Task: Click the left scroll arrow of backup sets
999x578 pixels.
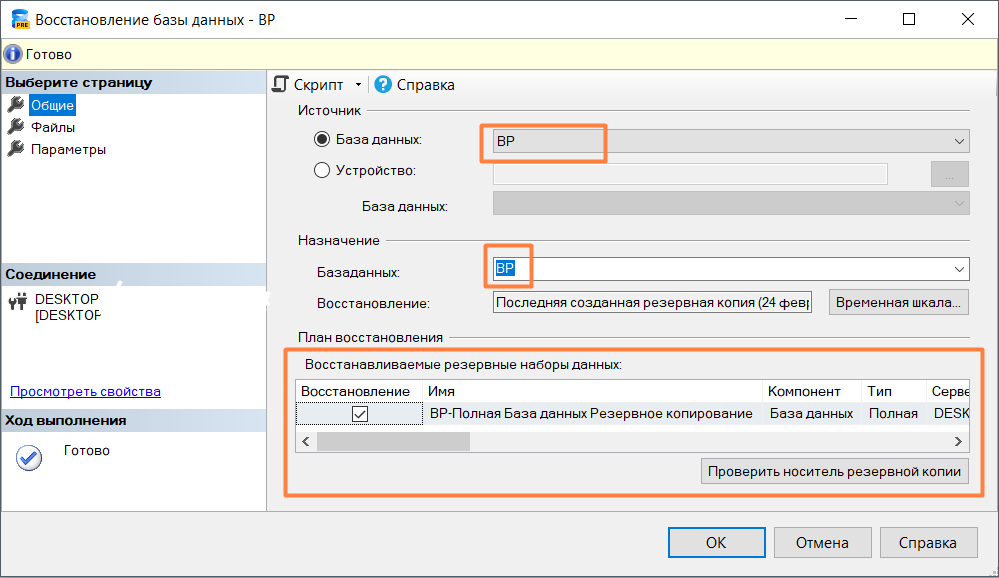Action: (x=306, y=442)
